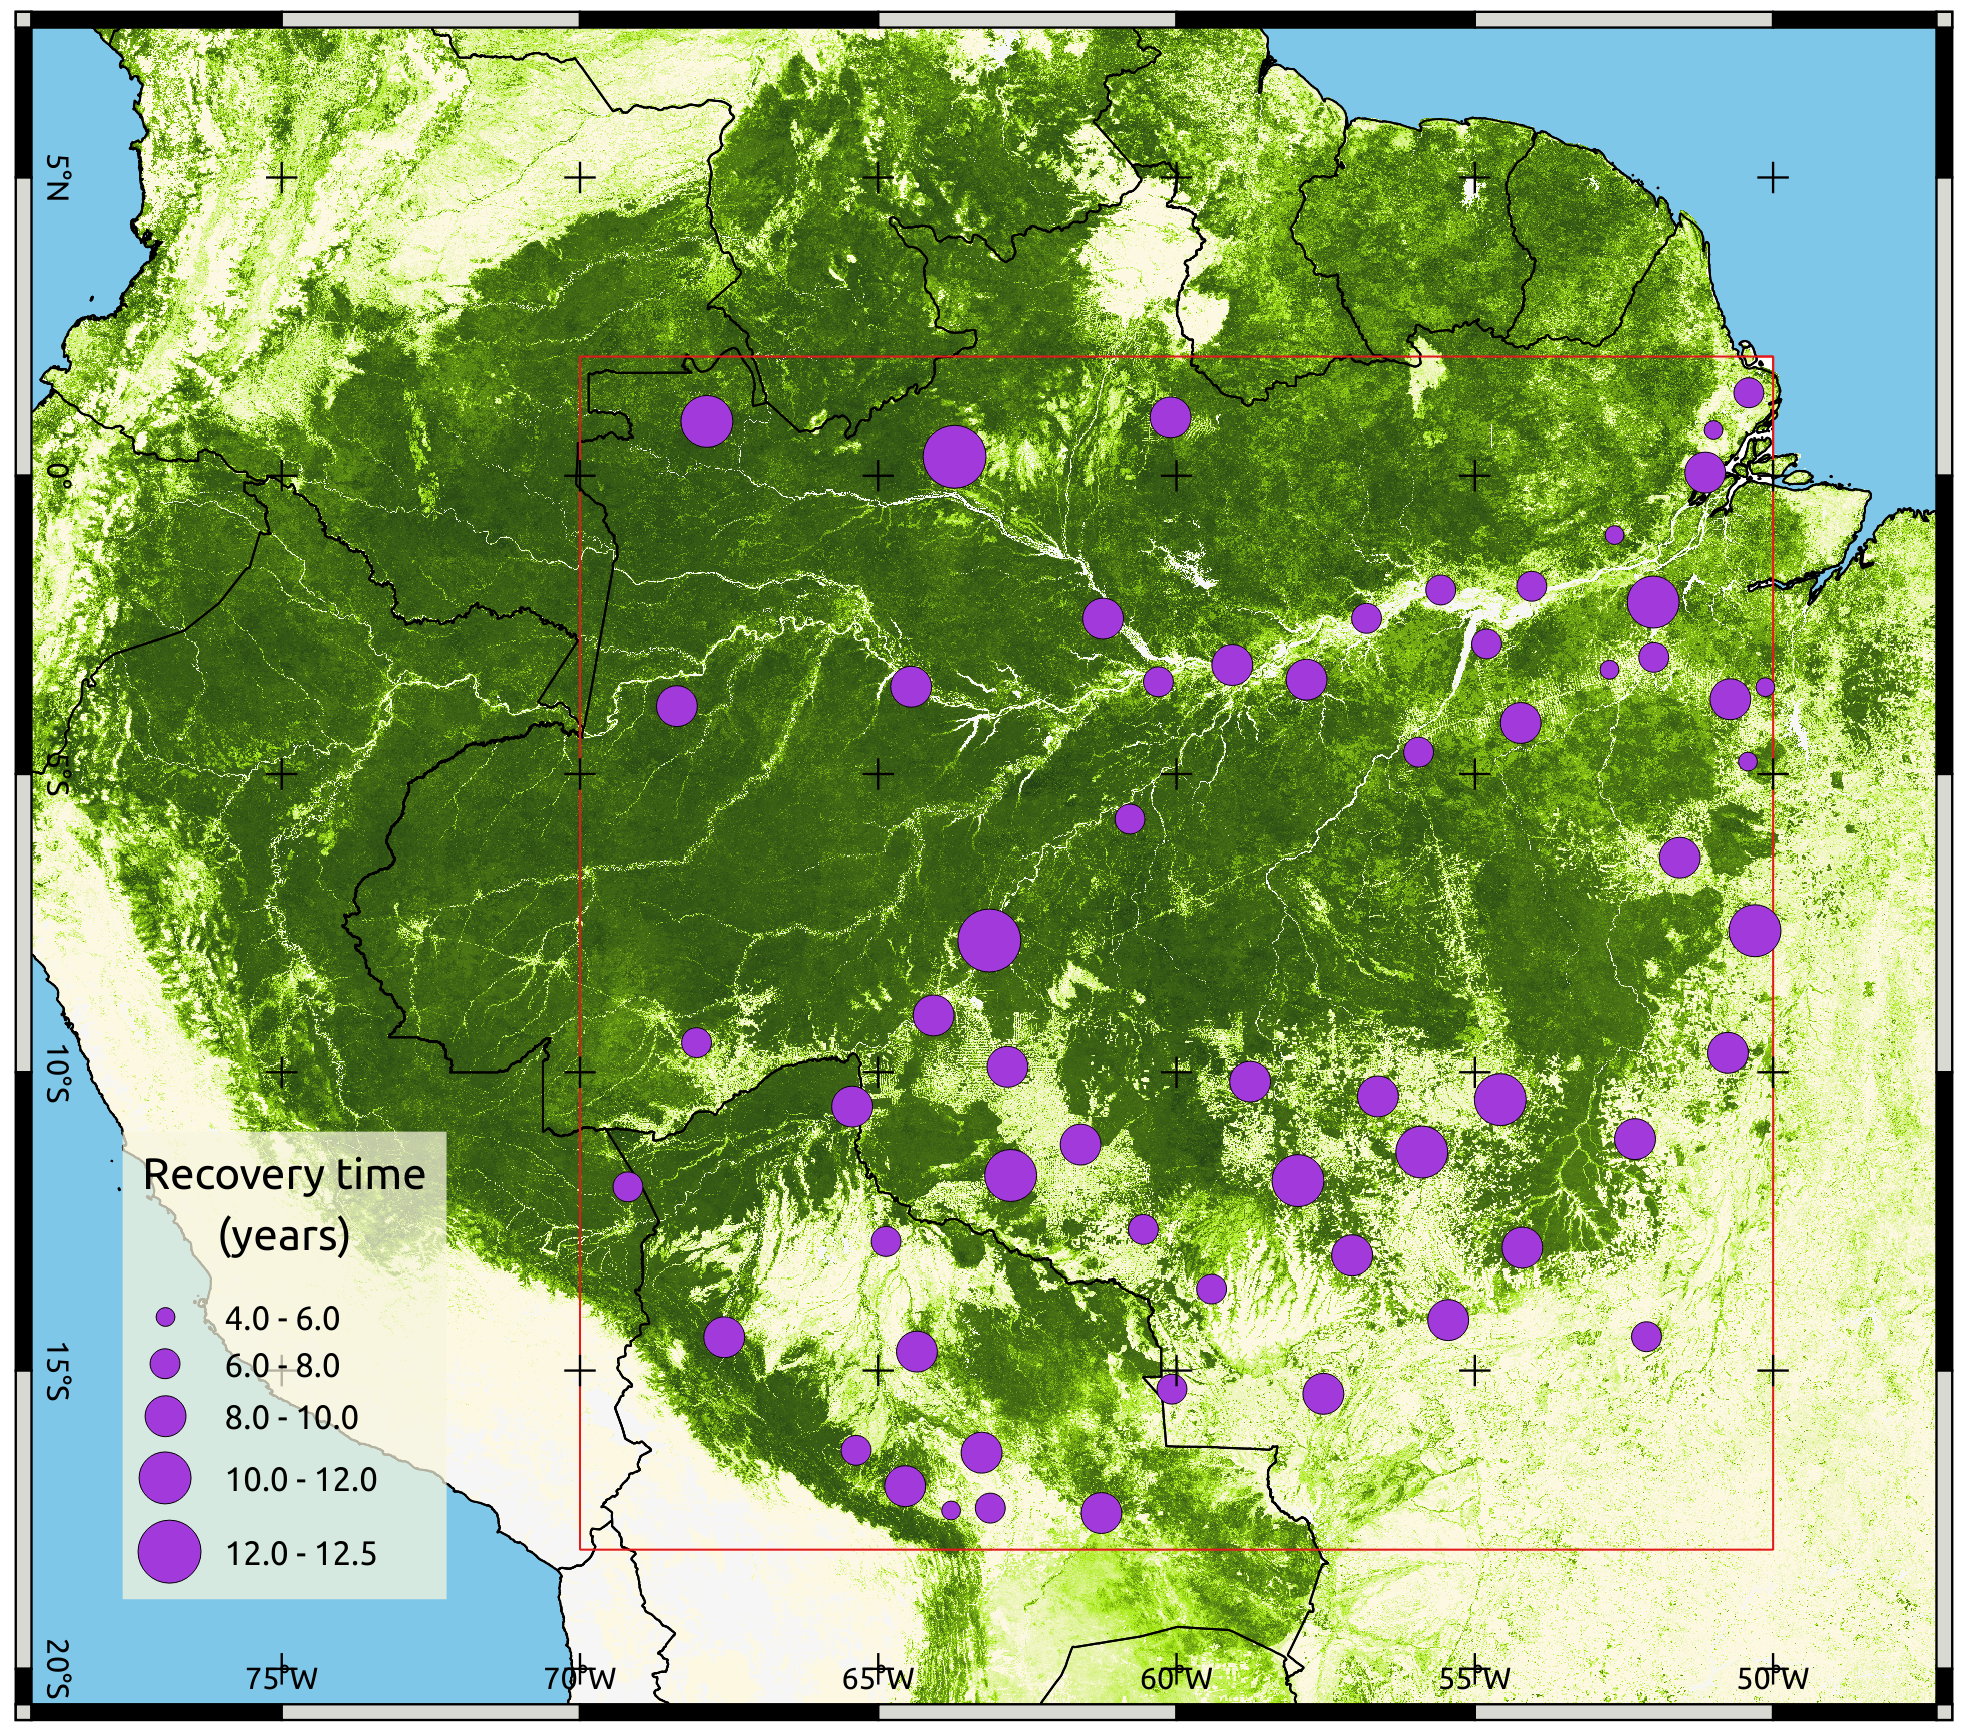Select the "6.0 - 8.0" legend label
1968x1732 pixels.
[282, 1366]
